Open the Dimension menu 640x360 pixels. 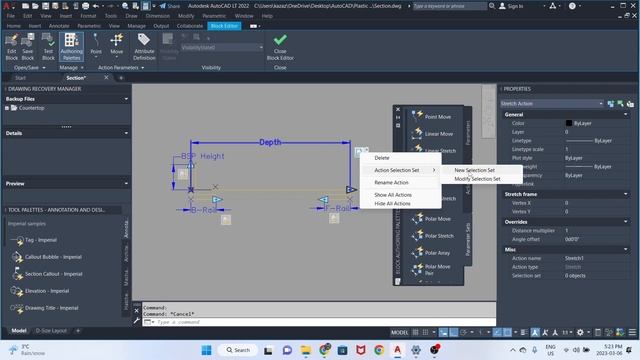[x=158, y=16]
